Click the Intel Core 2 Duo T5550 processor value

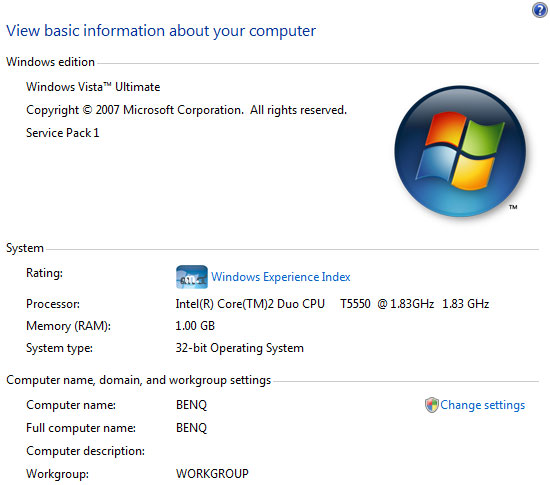coord(332,304)
